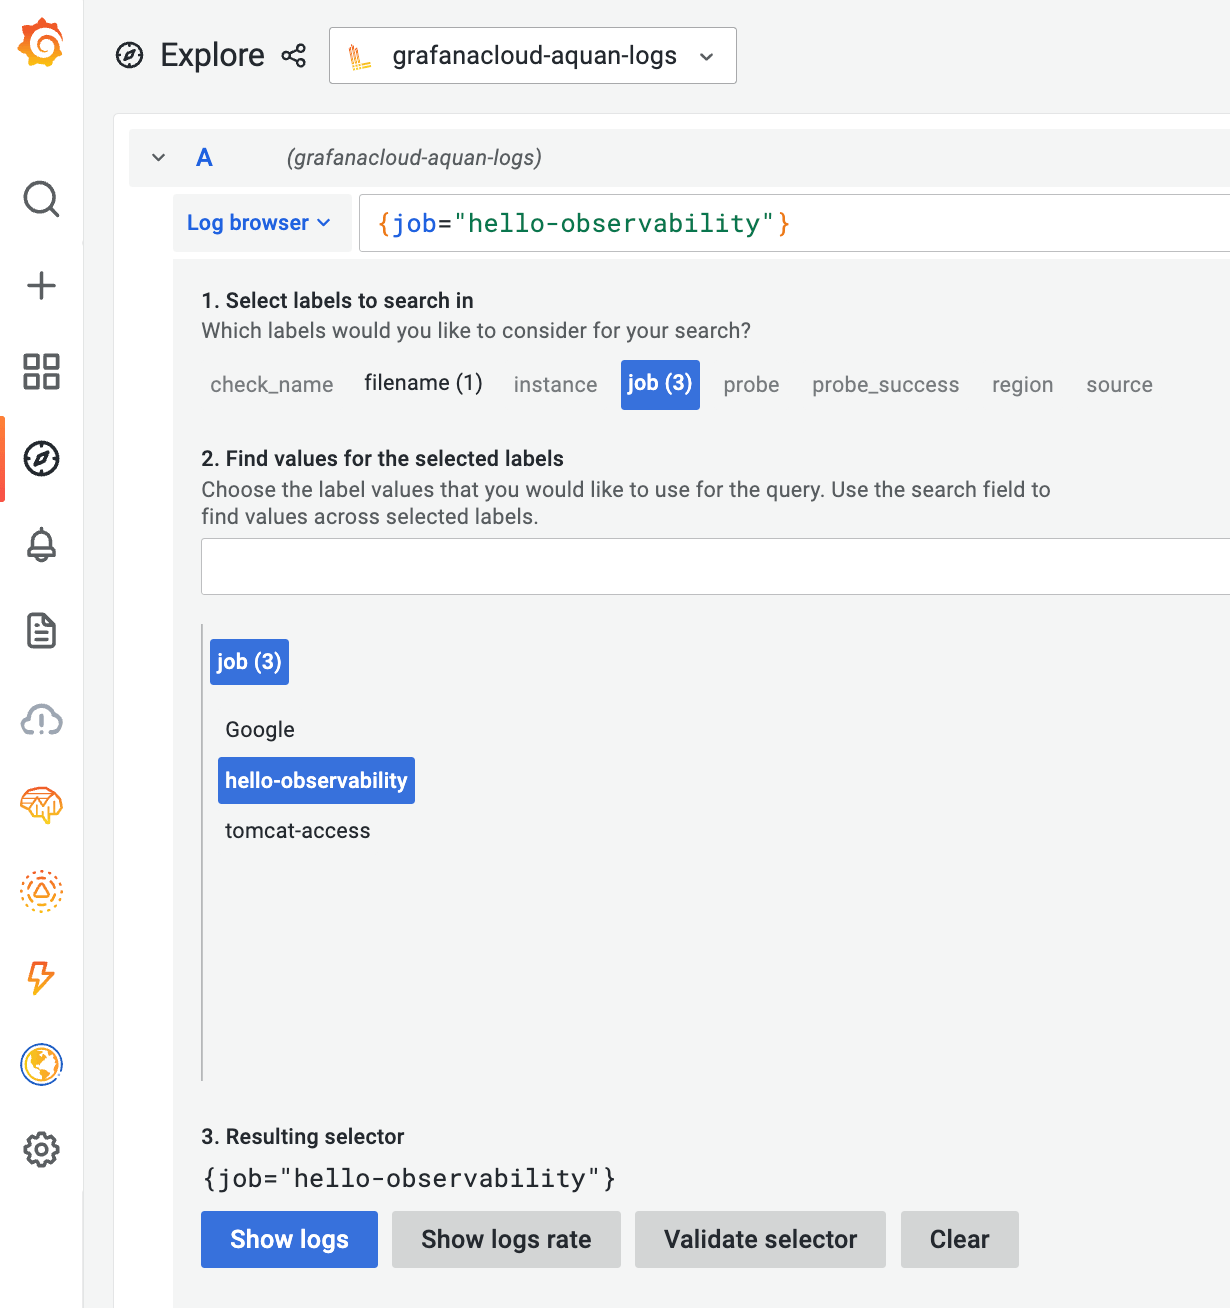Click the Create (+) icon
The height and width of the screenshot is (1308, 1230).
(41, 285)
